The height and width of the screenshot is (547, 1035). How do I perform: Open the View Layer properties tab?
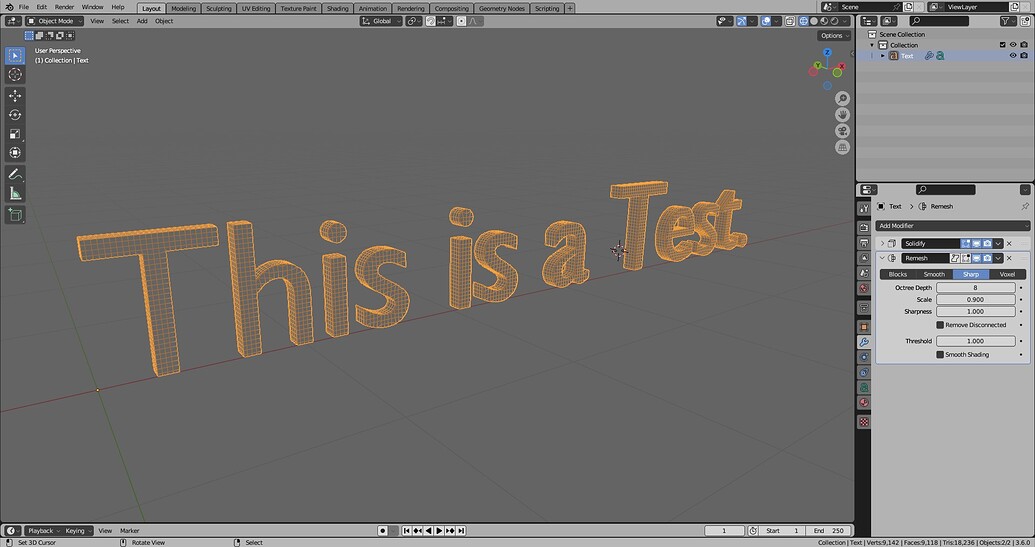coord(864,258)
